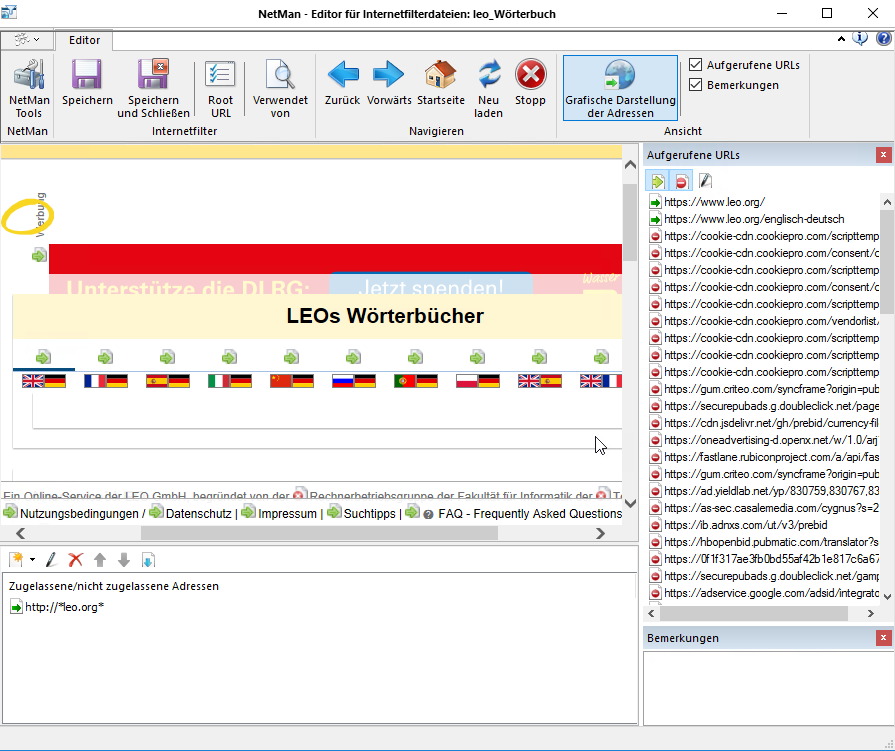Viewport: 895px width, 751px height.
Task: Open NetMan Tools
Action: 29,88
